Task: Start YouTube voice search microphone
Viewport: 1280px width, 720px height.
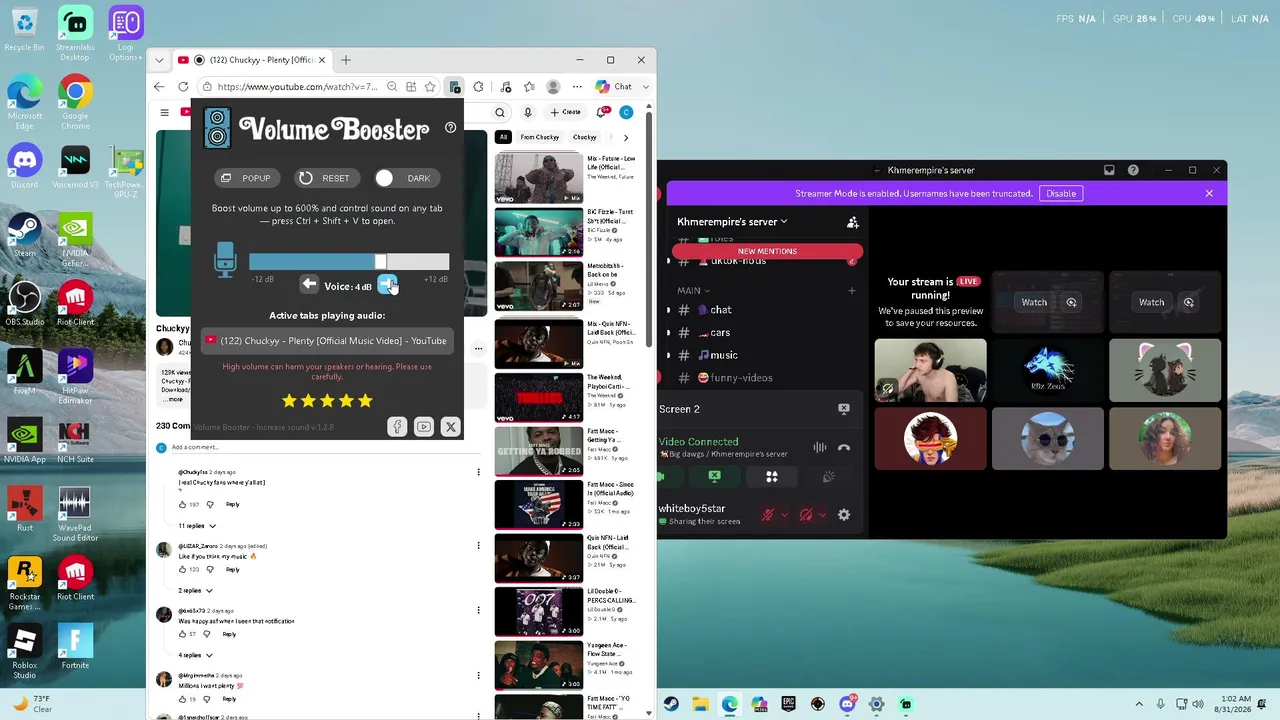Action: (x=528, y=112)
